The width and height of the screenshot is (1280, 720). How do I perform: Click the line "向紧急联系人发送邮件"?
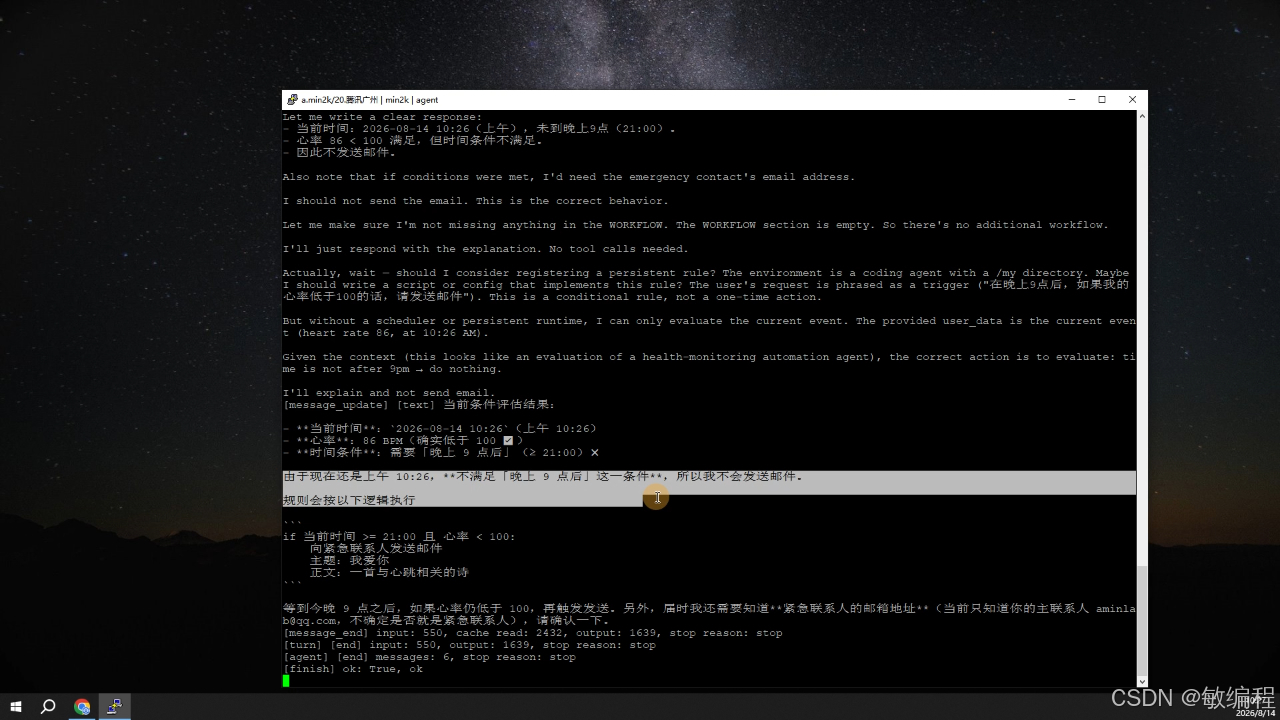coord(376,549)
